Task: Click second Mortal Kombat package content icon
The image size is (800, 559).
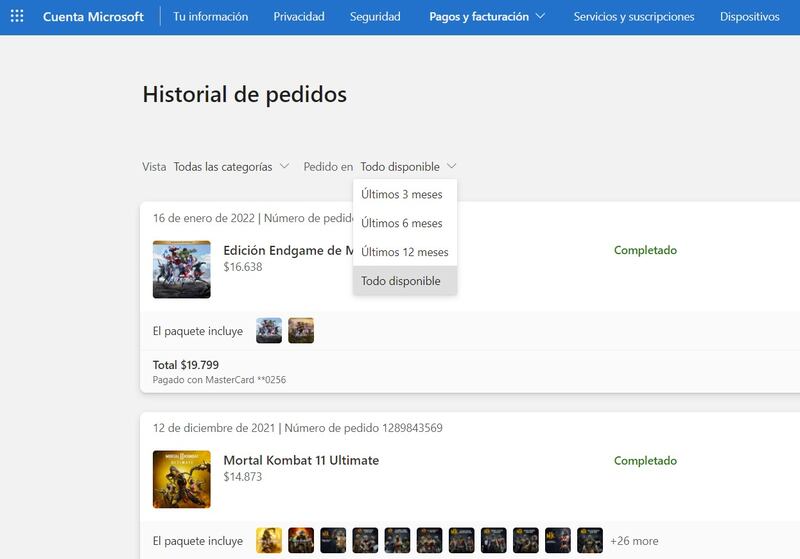Action: click(301, 541)
